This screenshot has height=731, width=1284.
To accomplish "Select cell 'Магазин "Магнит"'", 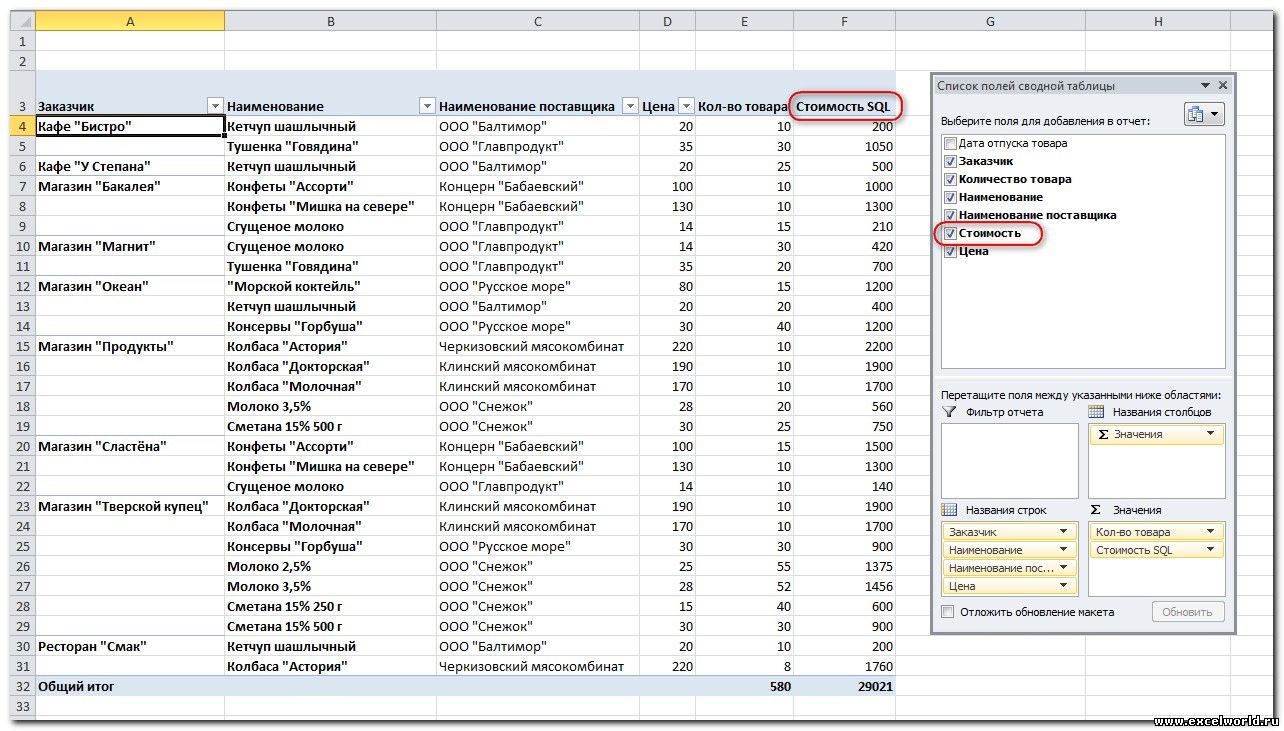I will pos(130,246).
